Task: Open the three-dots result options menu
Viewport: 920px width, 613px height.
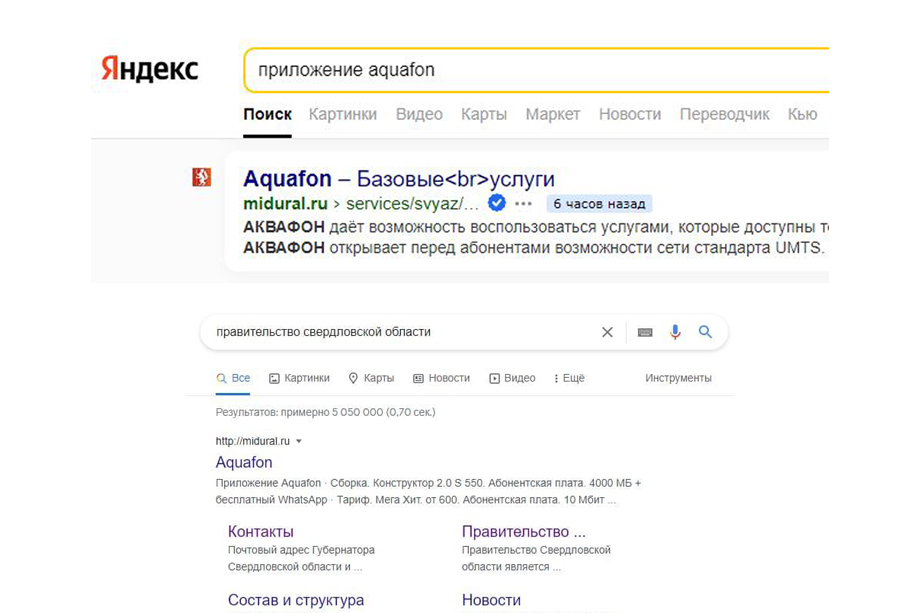Action: (x=523, y=204)
